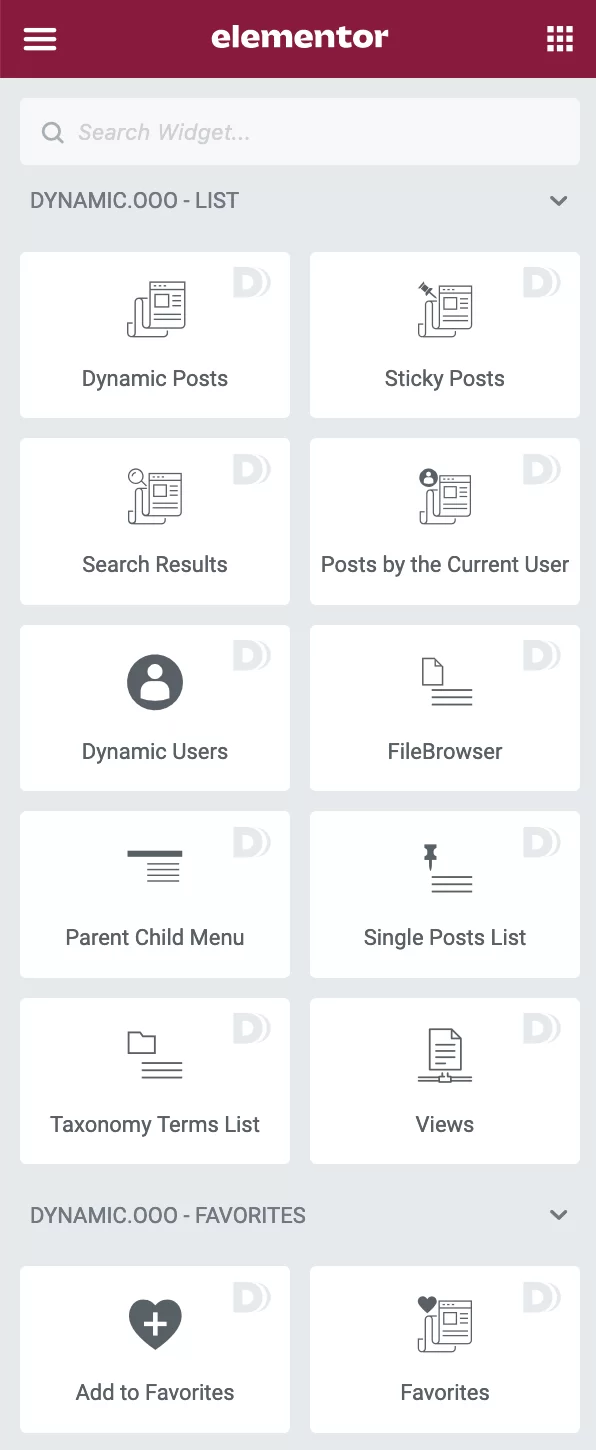Select the Taxonomy Terms List folder icon
The height and width of the screenshot is (1450, 596).
(154, 1053)
